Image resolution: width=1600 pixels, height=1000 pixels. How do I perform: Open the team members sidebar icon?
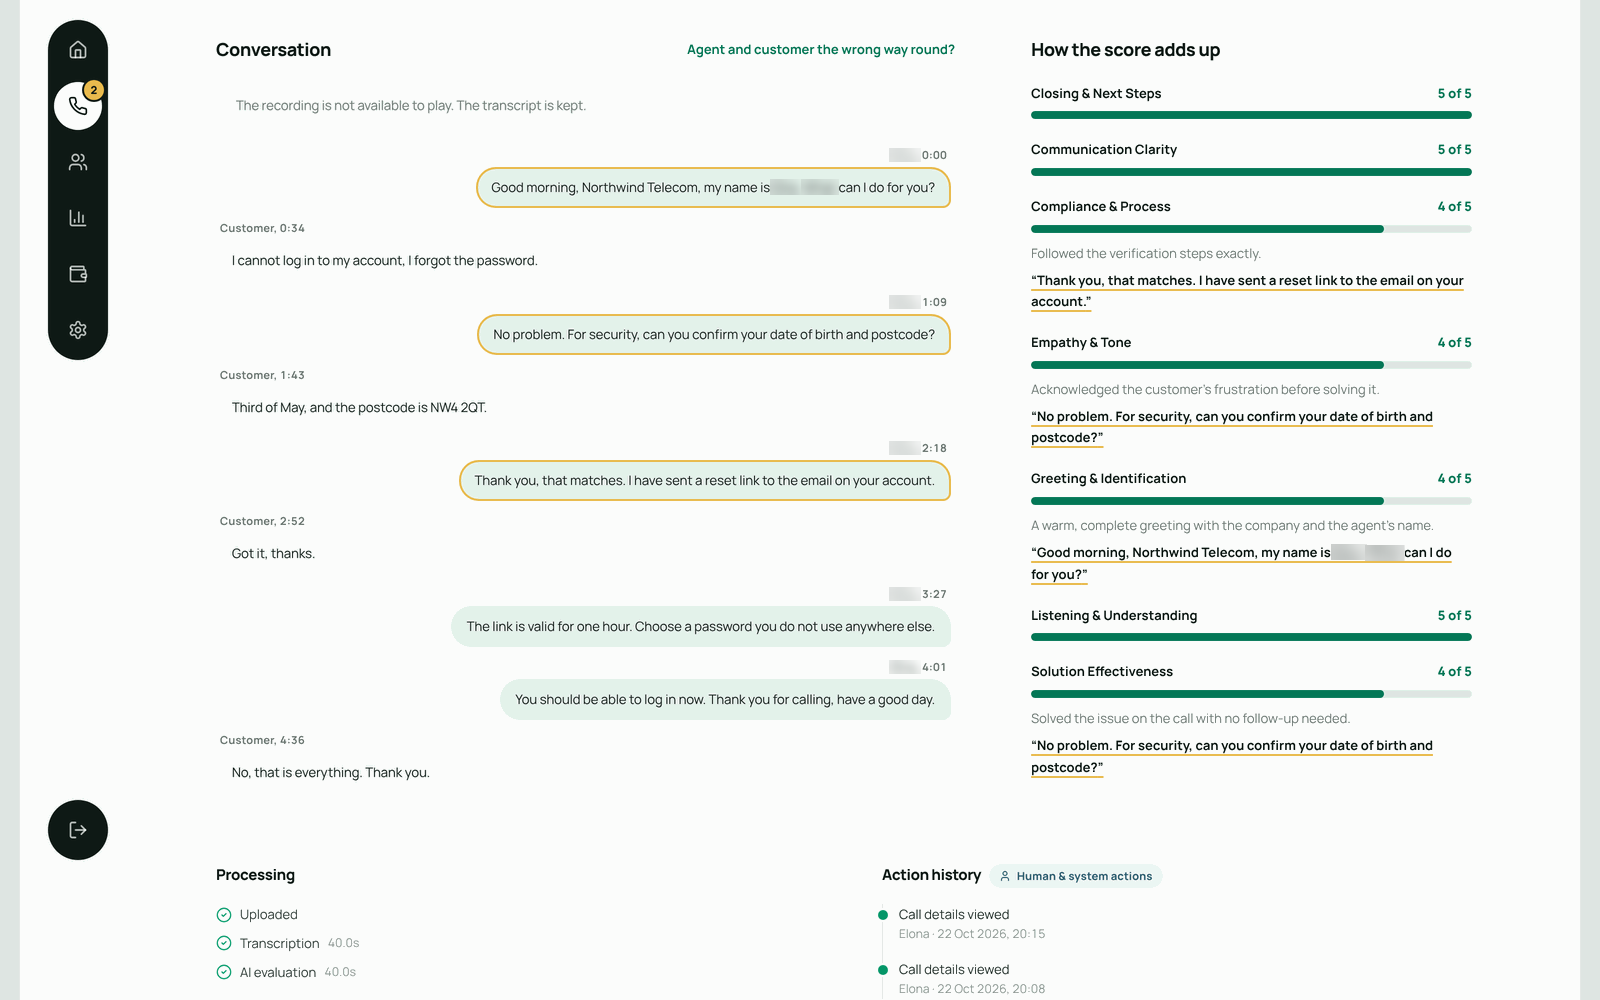(x=78, y=162)
